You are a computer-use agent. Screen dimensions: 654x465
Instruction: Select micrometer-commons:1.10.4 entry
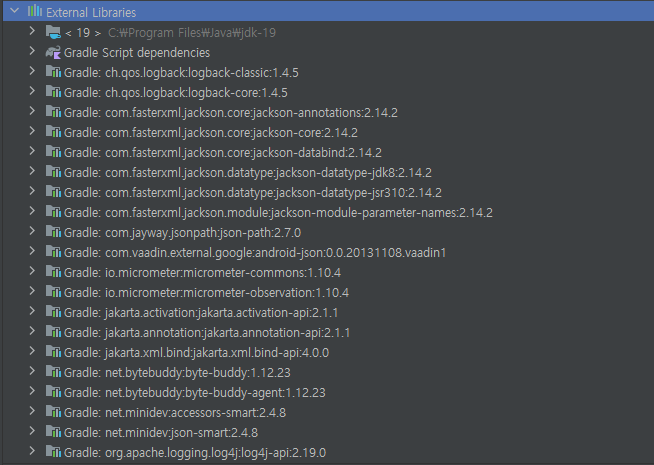pyautogui.click(x=202, y=273)
